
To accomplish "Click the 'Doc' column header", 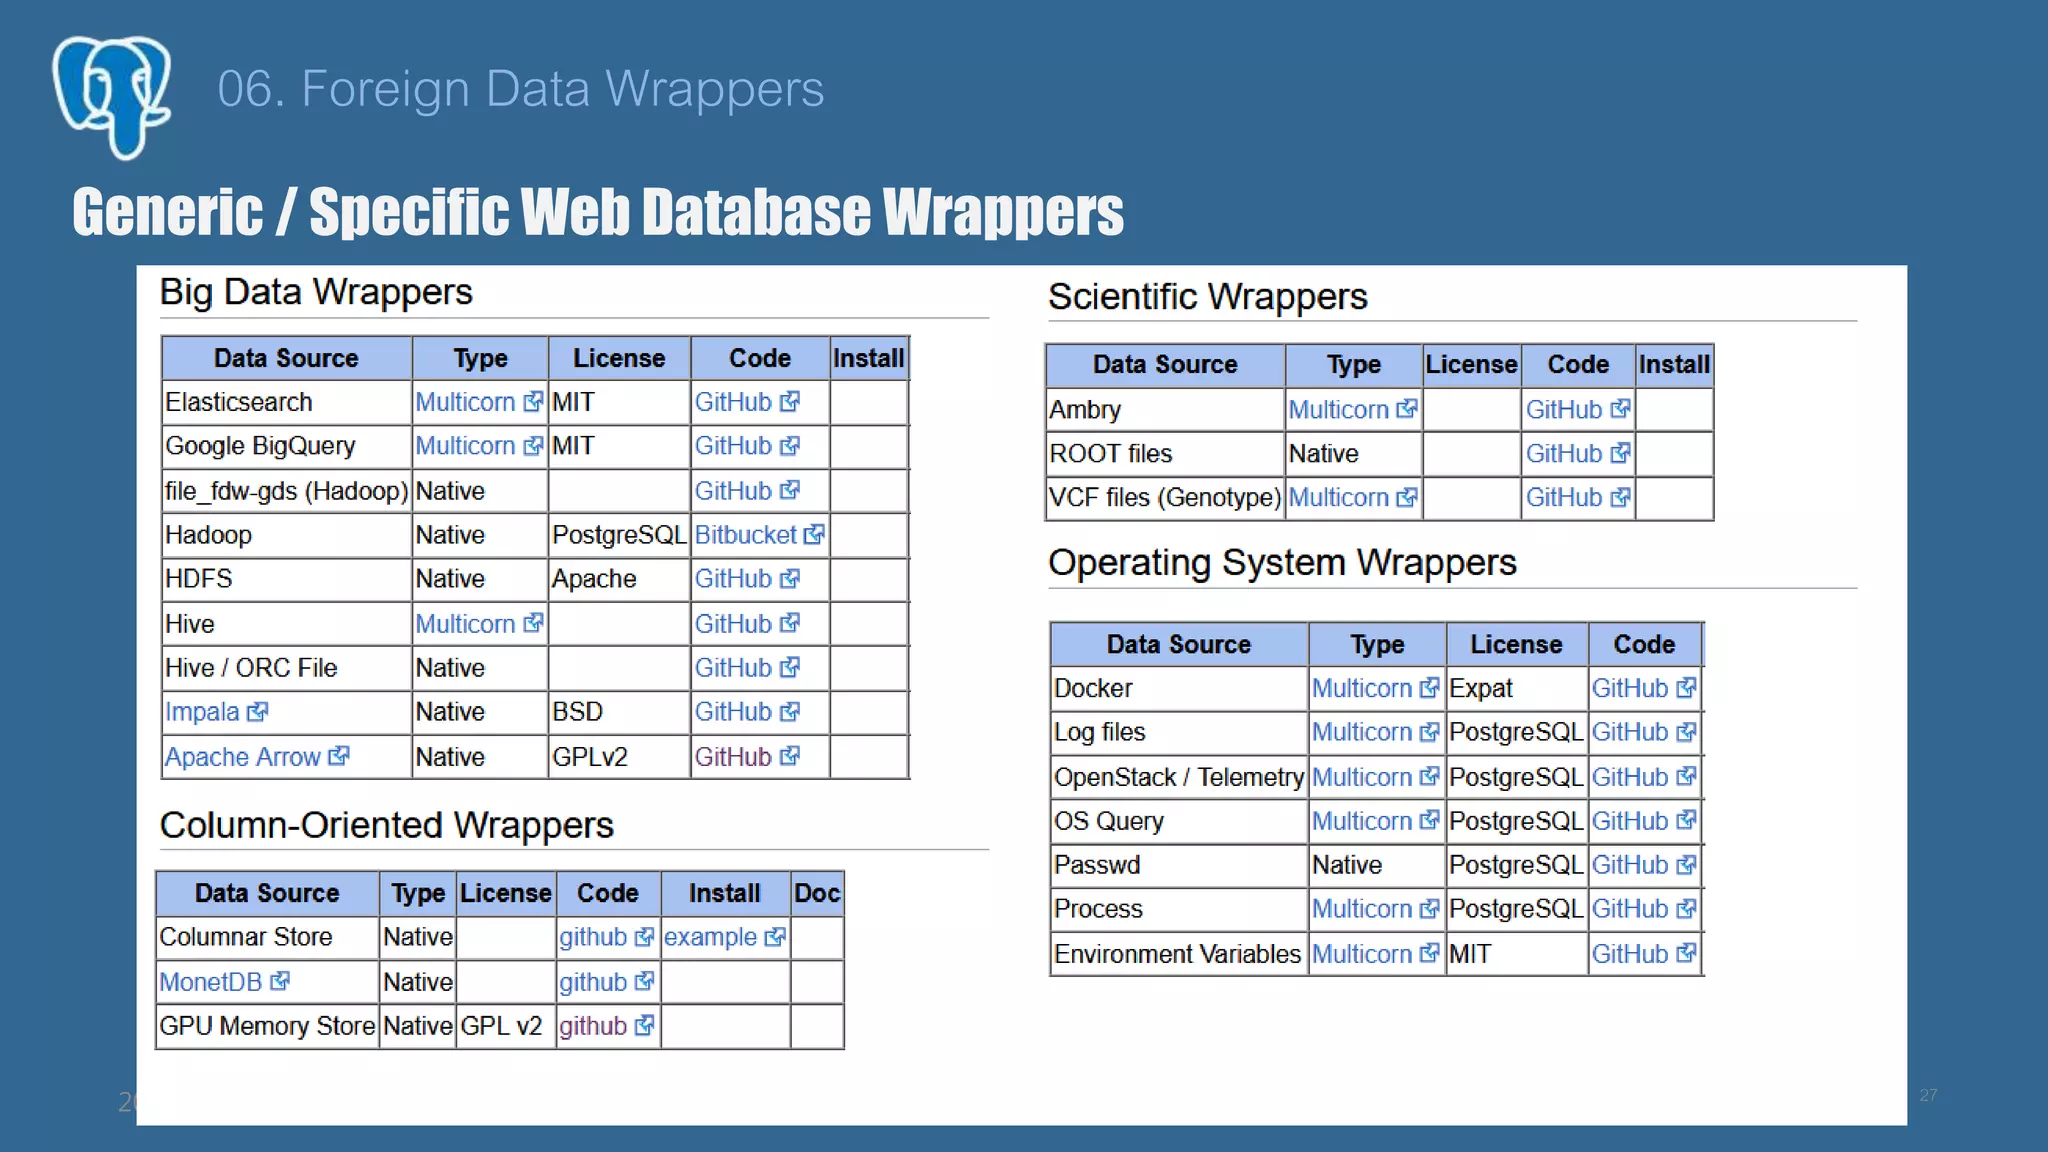I will [x=817, y=893].
